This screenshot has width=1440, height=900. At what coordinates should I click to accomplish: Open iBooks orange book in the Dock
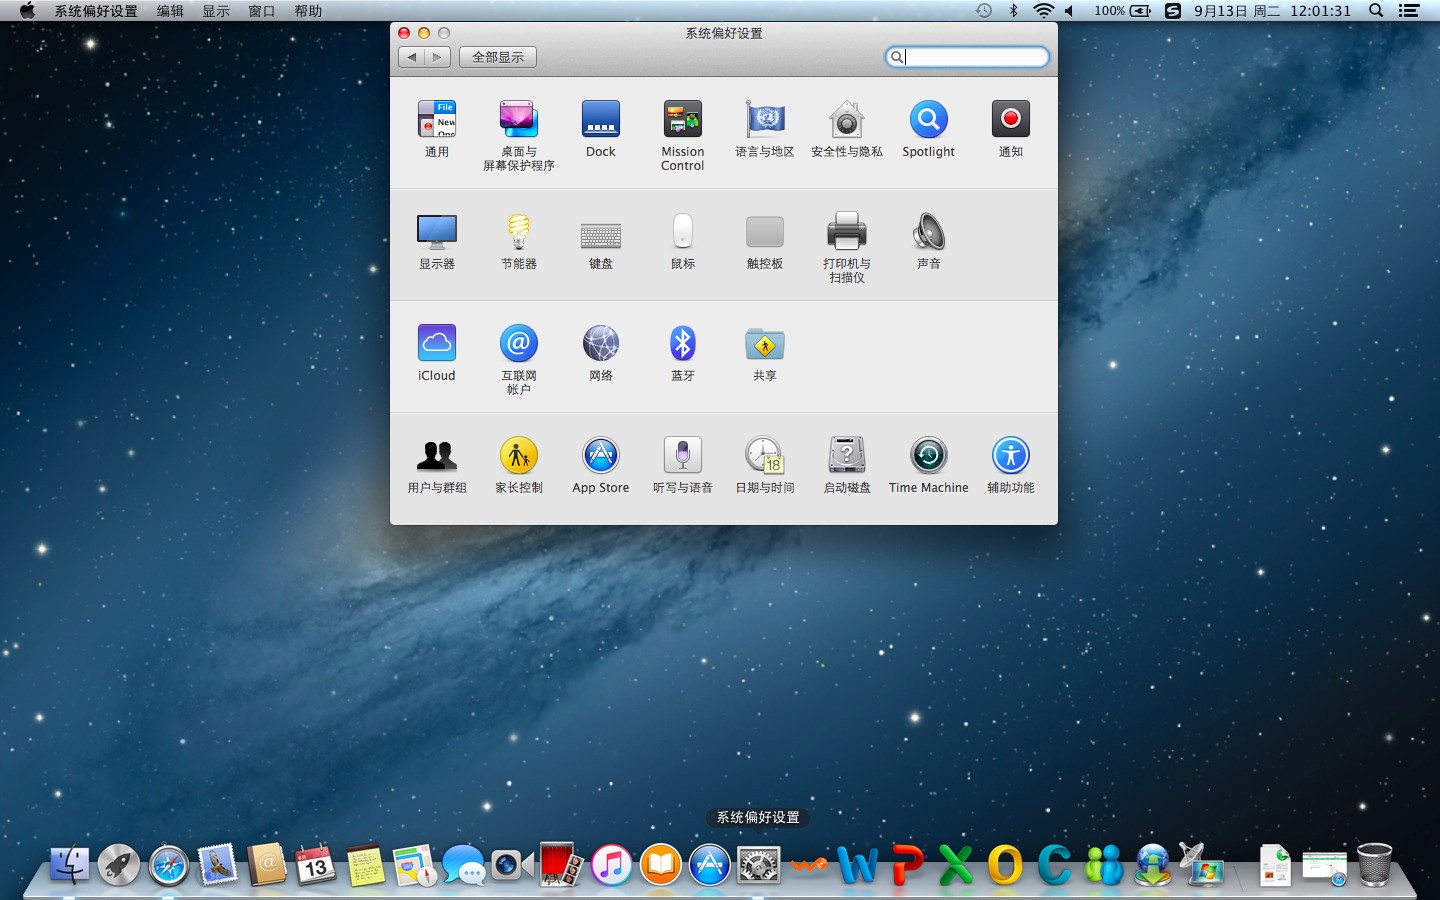[x=660, y=865]
